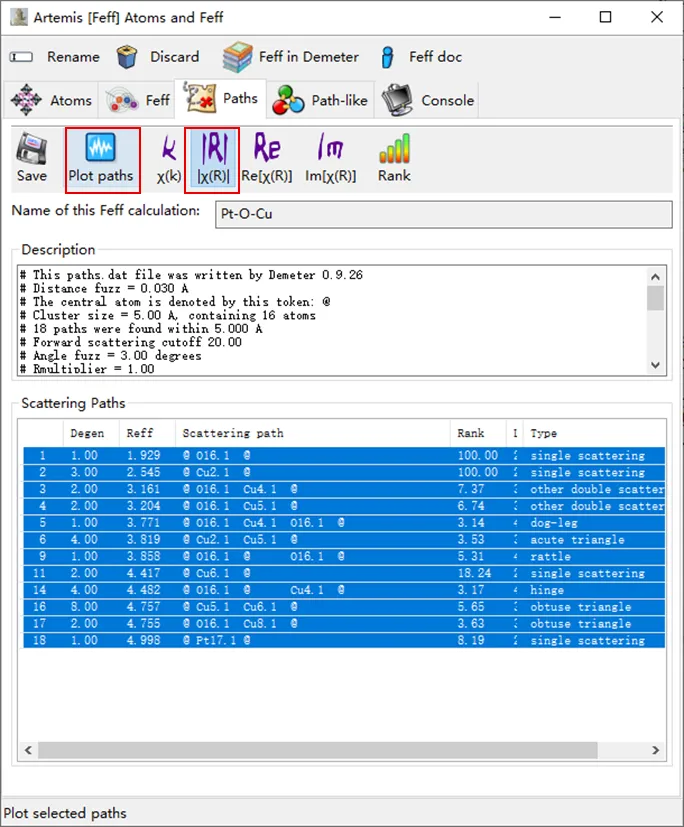Select path 11 with Reff 4.417

coord(344,573)
